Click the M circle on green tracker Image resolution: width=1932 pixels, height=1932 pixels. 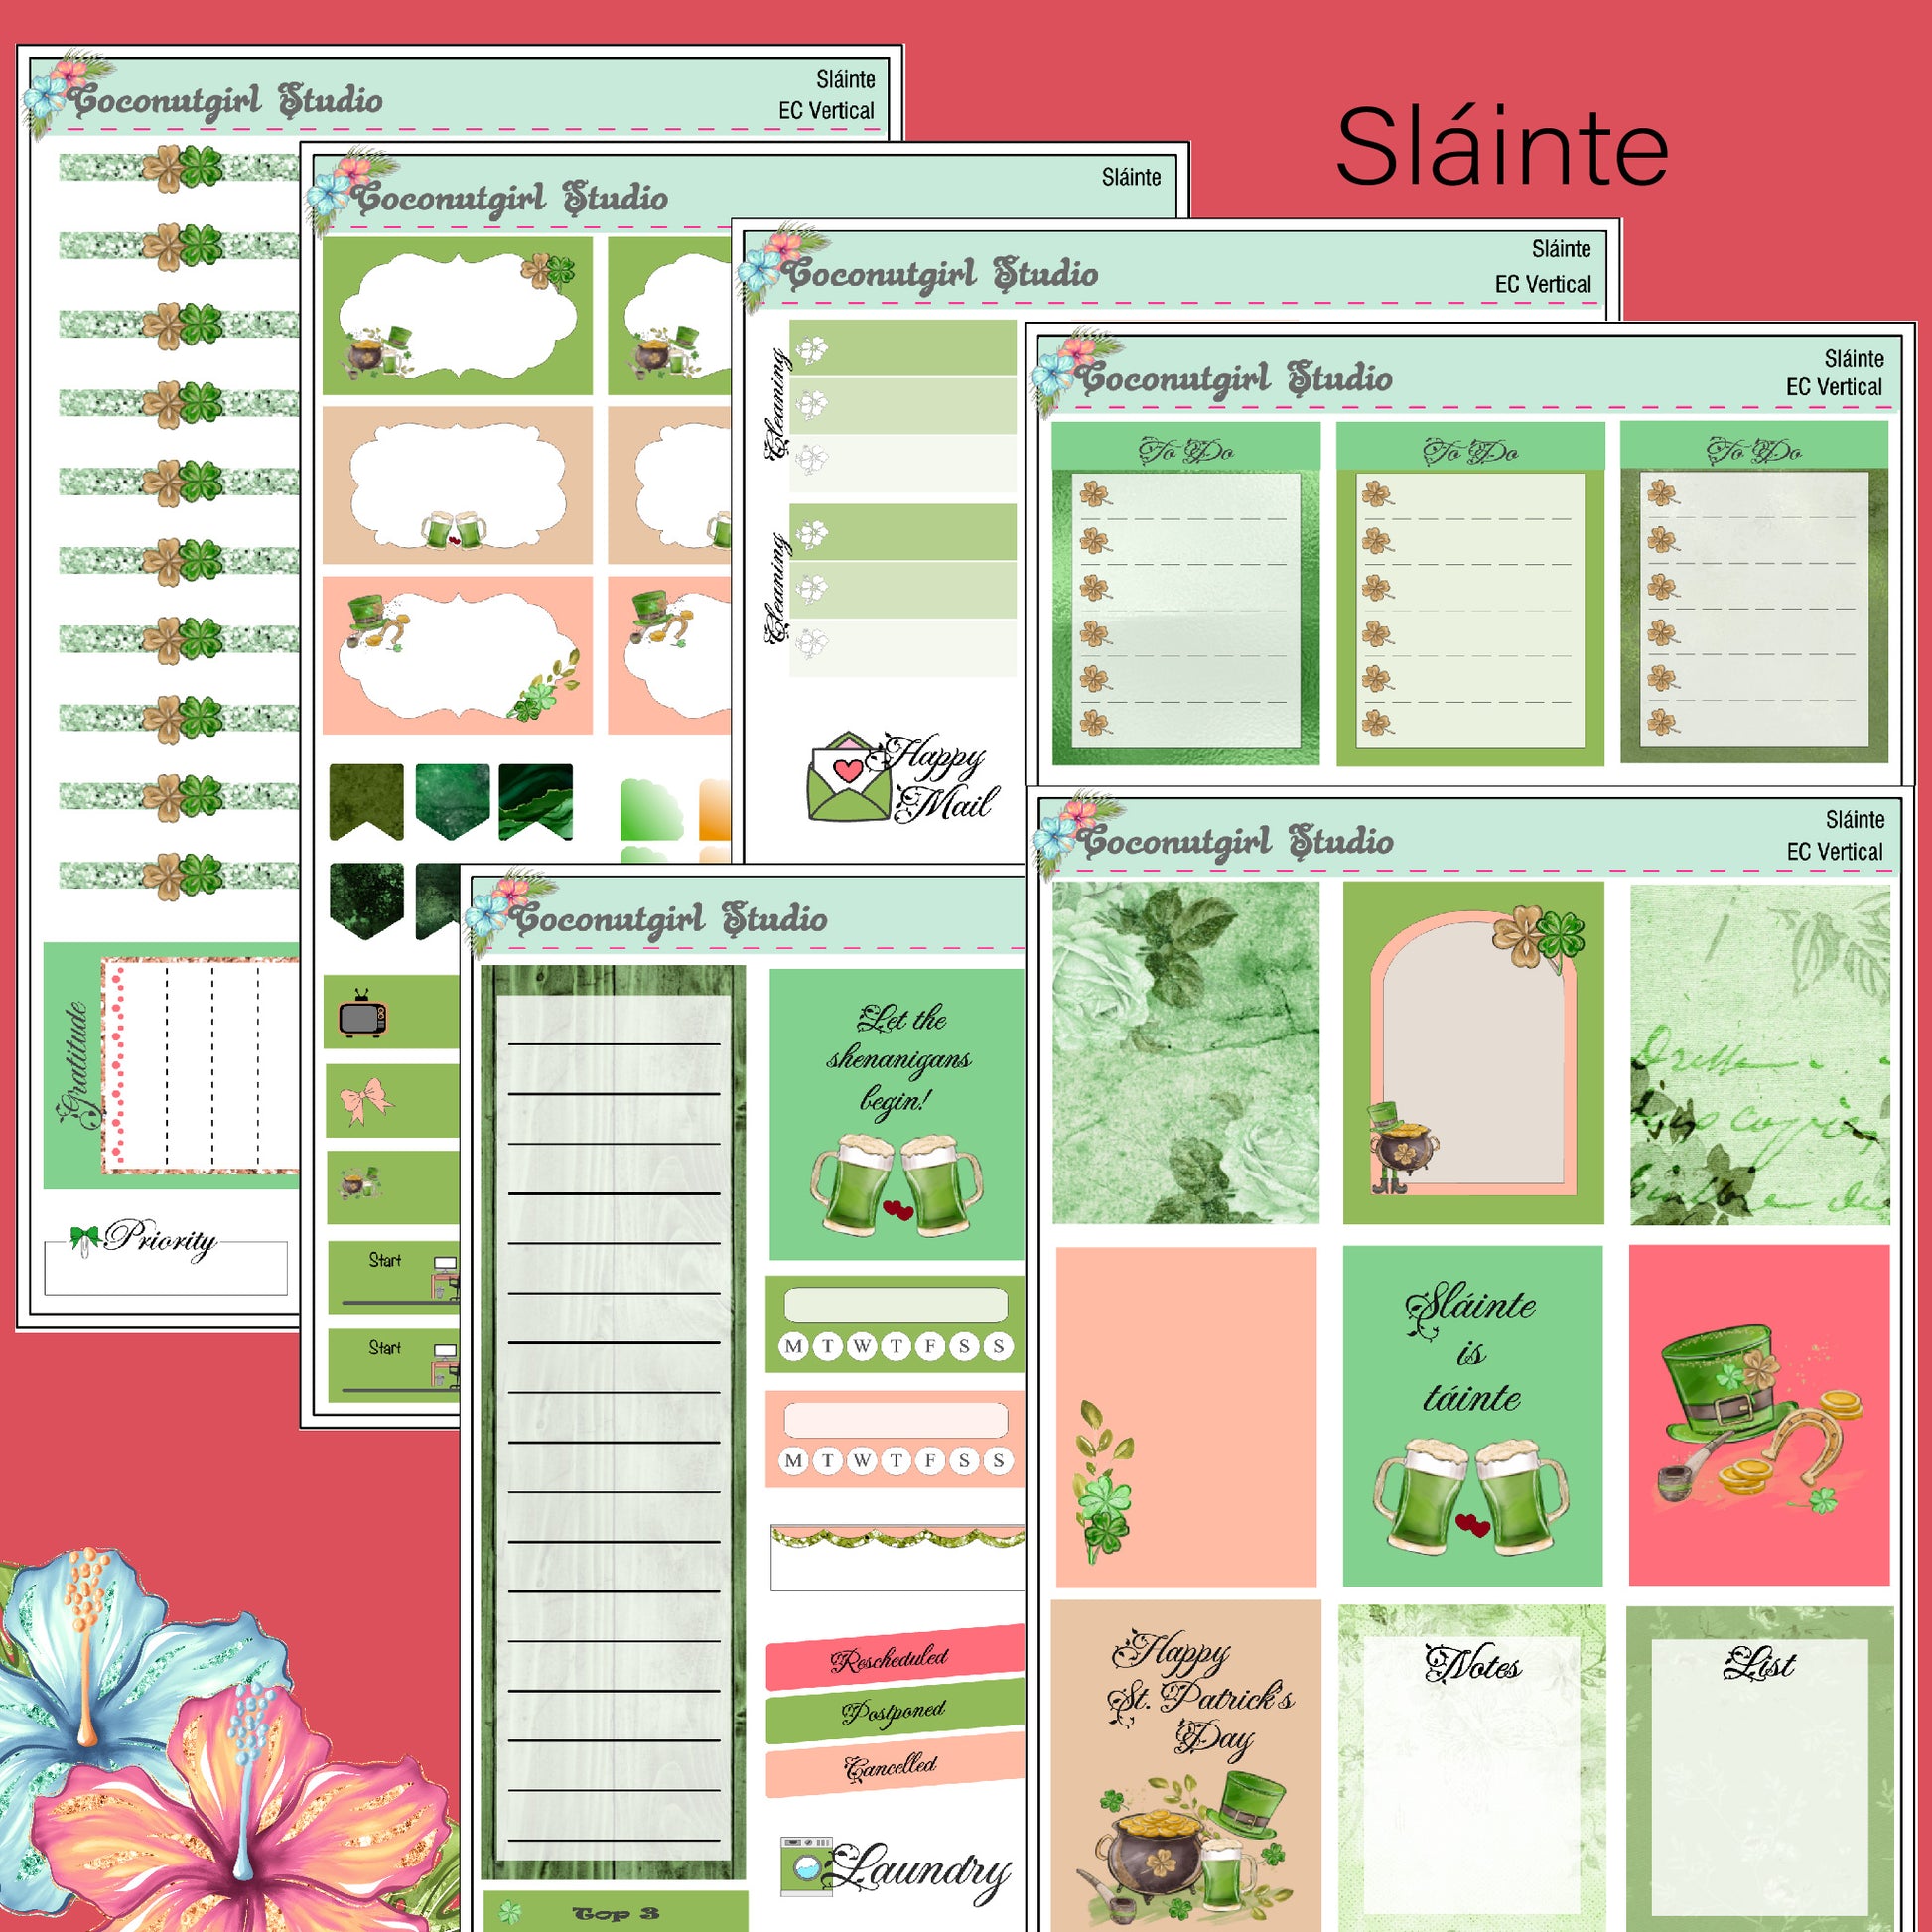click(x=794, y=1346)
